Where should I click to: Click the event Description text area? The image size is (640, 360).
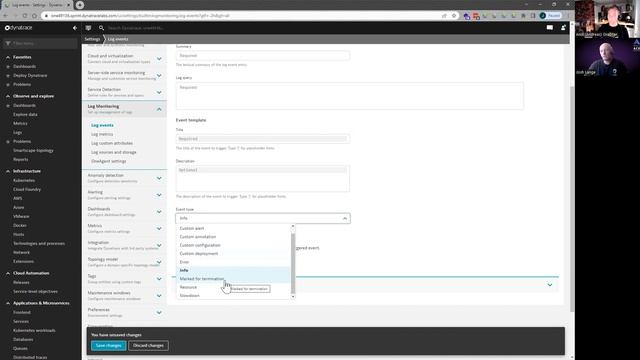tap(263, 178)
